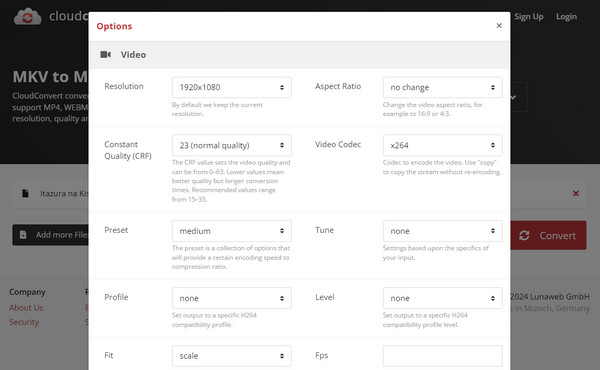Open the Security footer link
Viewport: 600px width, 370px height.
pos(24,322)
